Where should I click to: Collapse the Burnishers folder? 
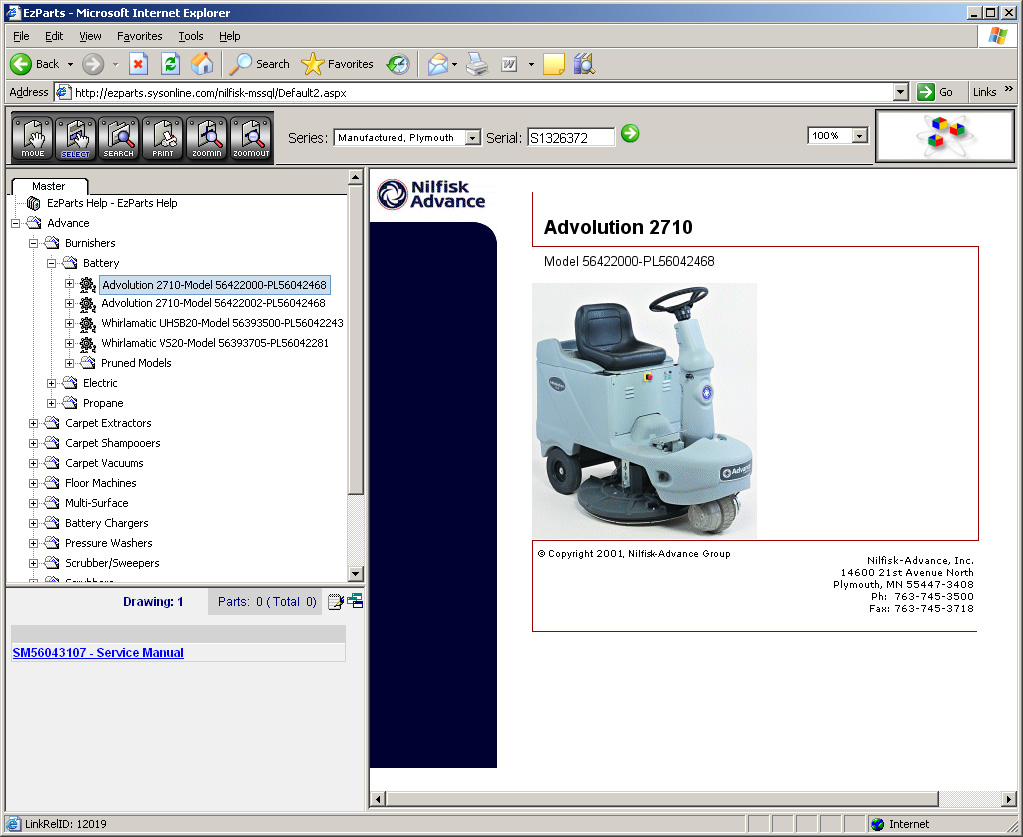point(33,243)
